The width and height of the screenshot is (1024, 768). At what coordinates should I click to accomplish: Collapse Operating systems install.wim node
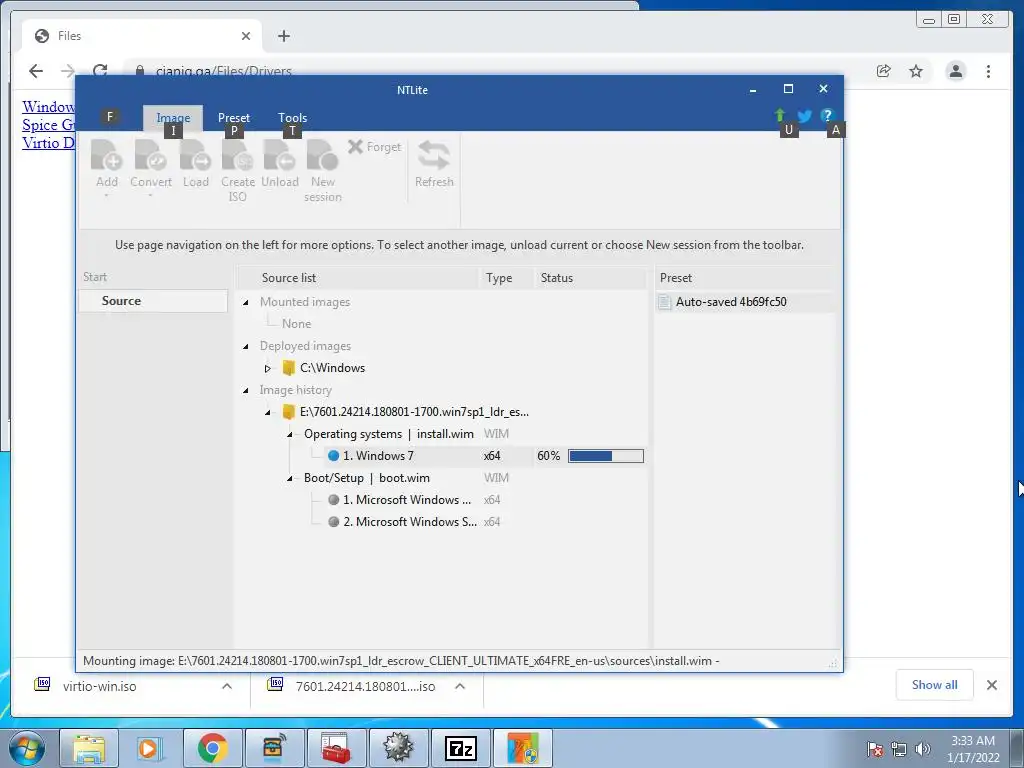[289, 434]
